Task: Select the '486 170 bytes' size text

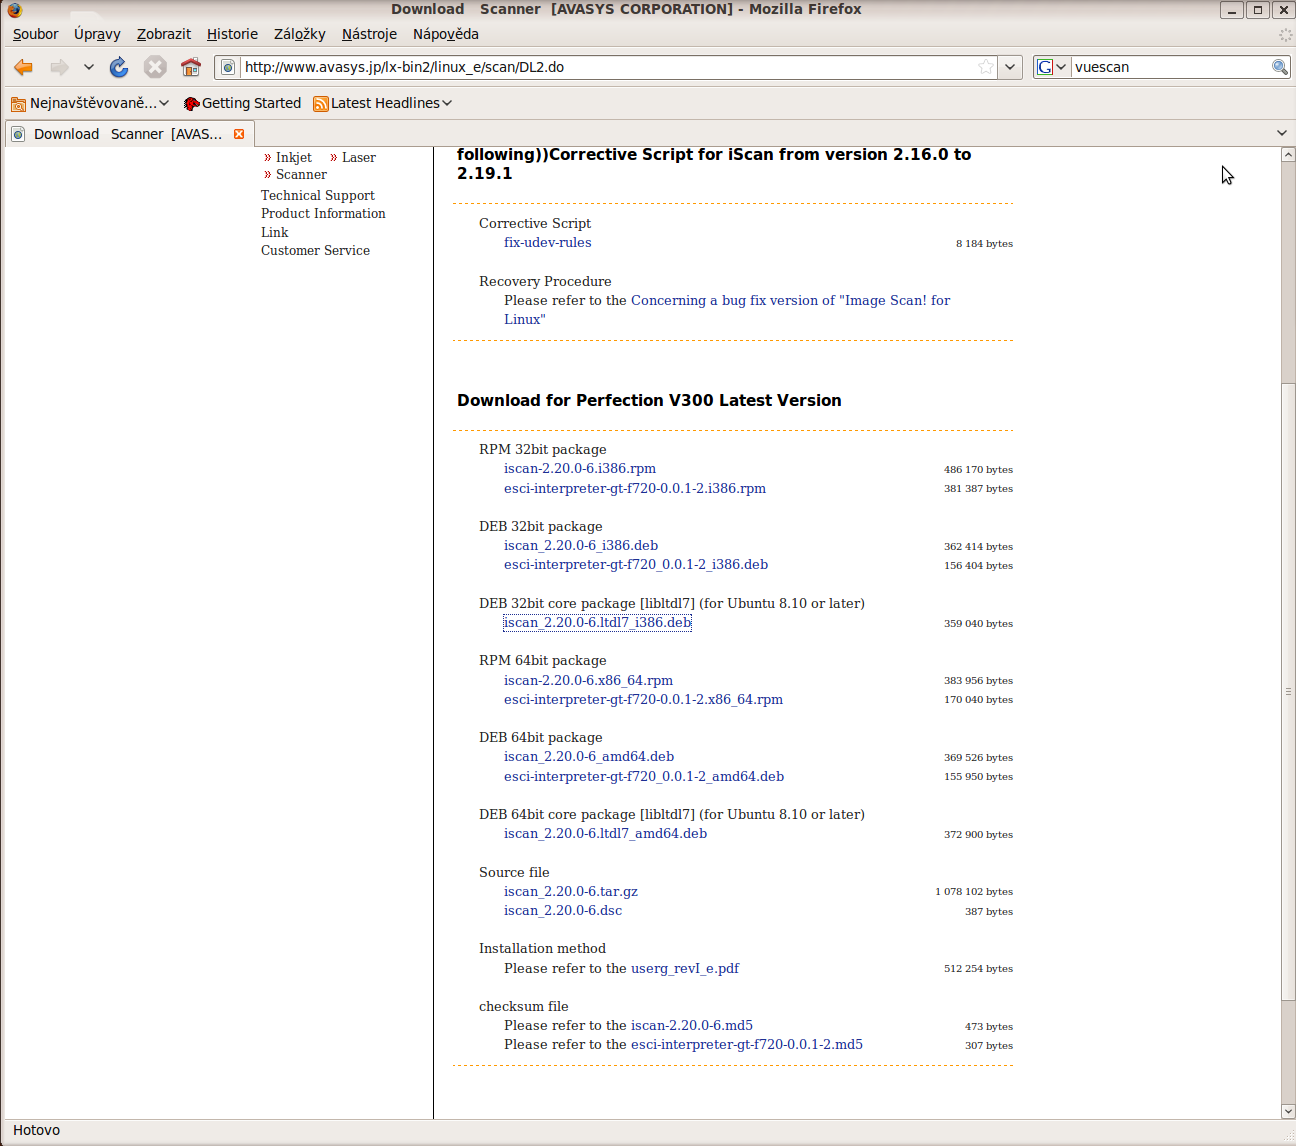Action: coord(978,469)
